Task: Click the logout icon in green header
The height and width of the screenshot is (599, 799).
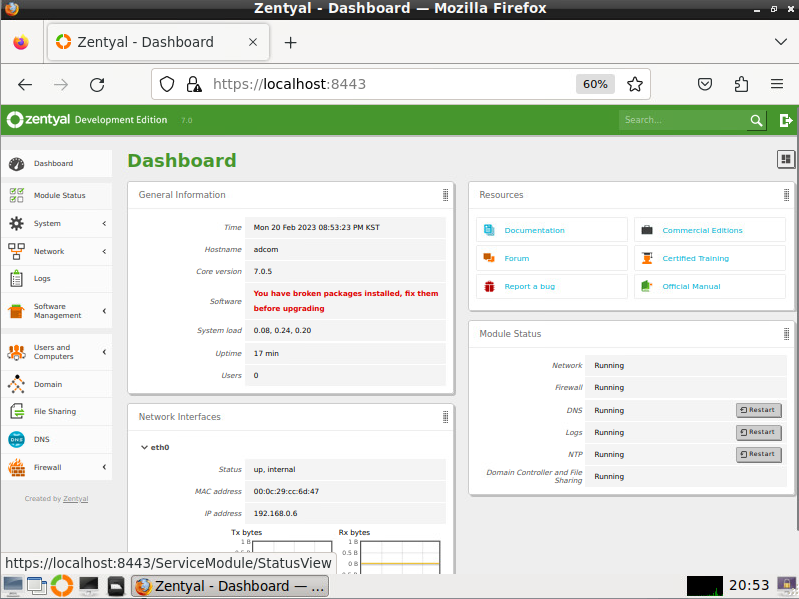Action: coord(786,120)
